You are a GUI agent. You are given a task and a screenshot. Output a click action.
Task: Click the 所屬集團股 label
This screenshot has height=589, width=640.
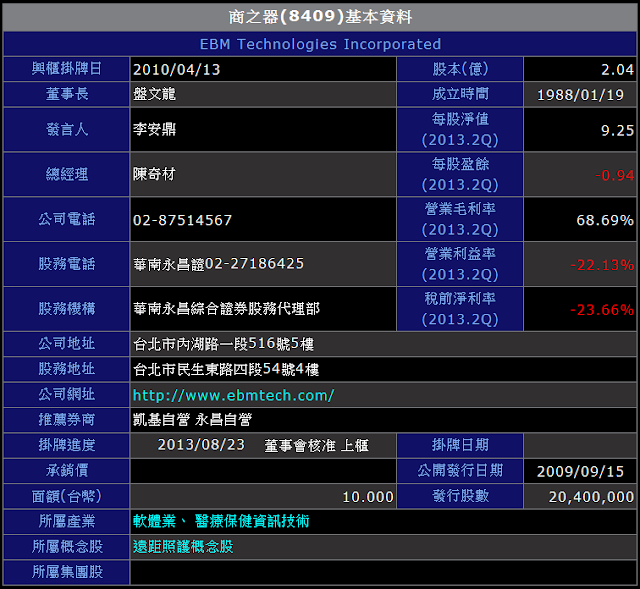pos(67,572)
